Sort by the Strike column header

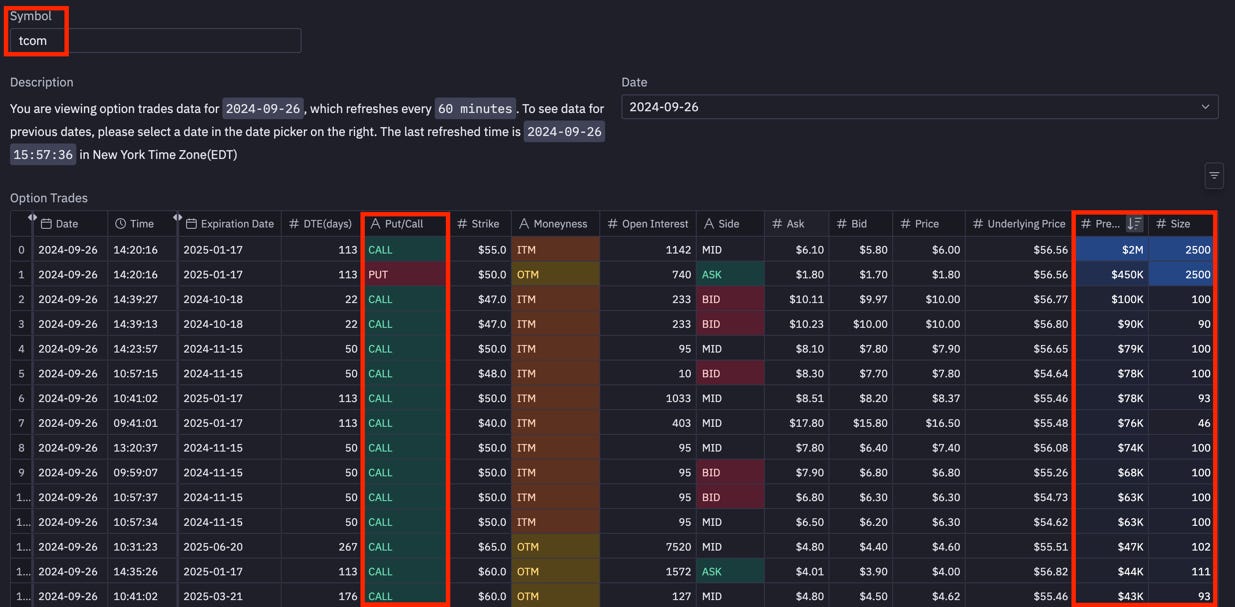[480, 224]
